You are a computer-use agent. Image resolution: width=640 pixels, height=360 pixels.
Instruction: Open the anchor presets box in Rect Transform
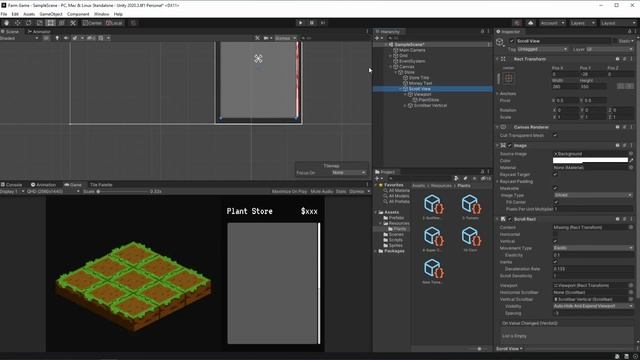[x=509, y=78]
